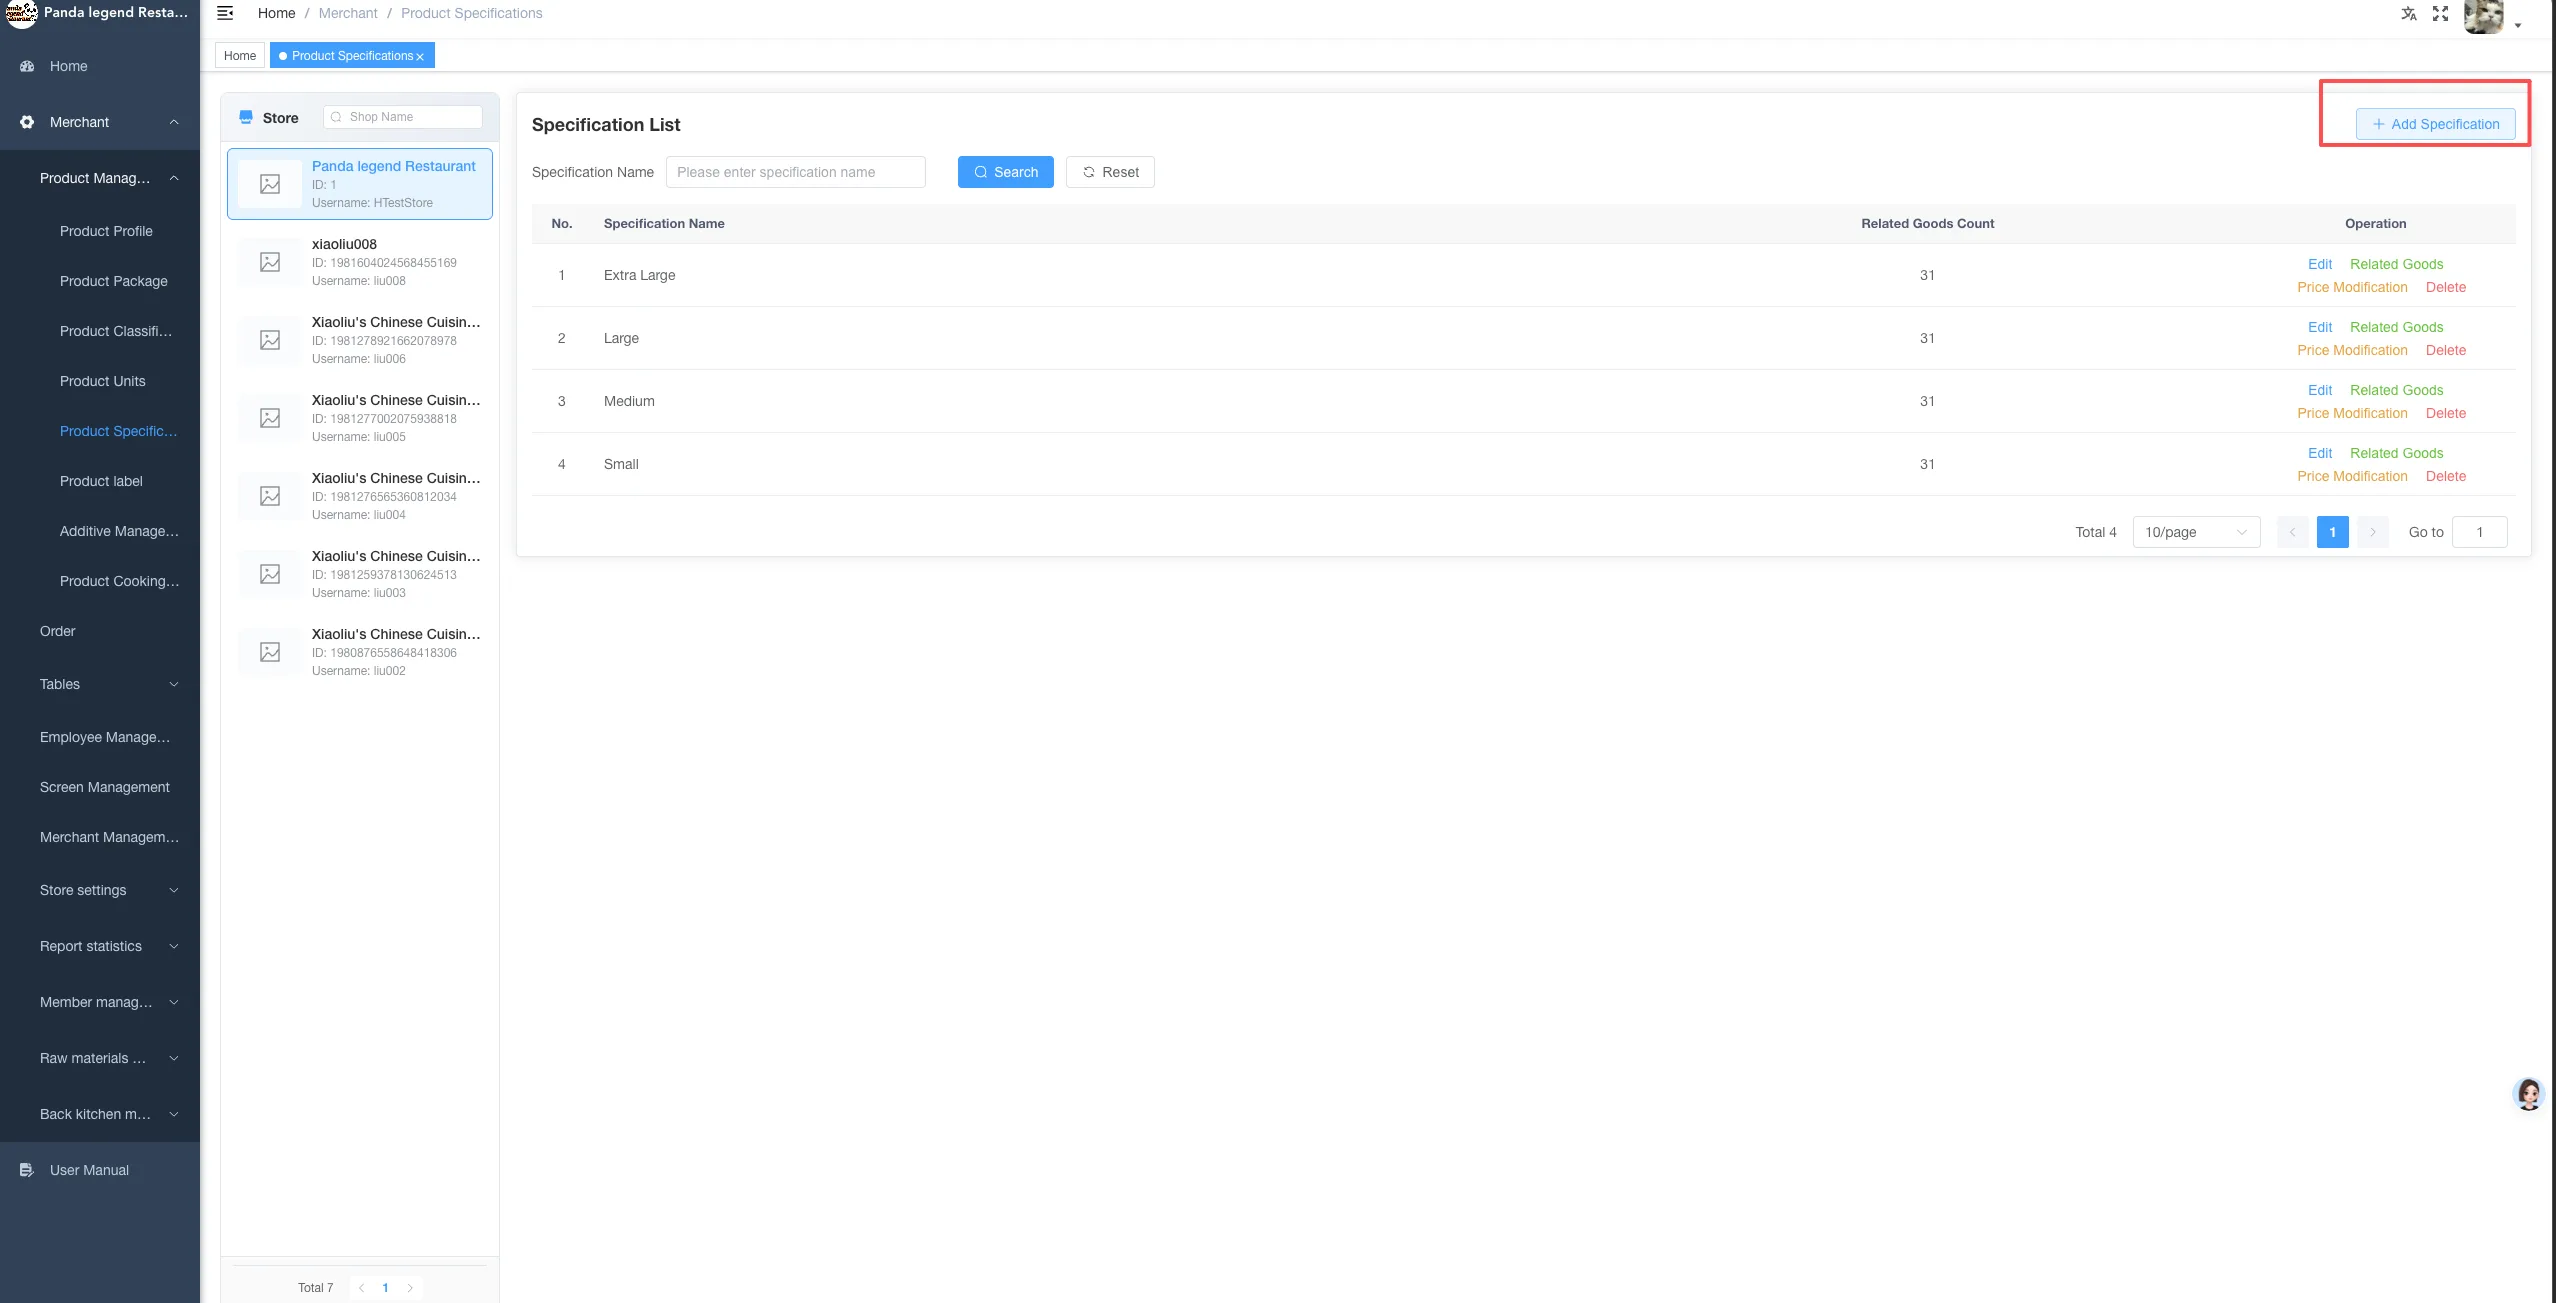
Task: Open Price Modification for Large
Action: tap(2352, 350)
